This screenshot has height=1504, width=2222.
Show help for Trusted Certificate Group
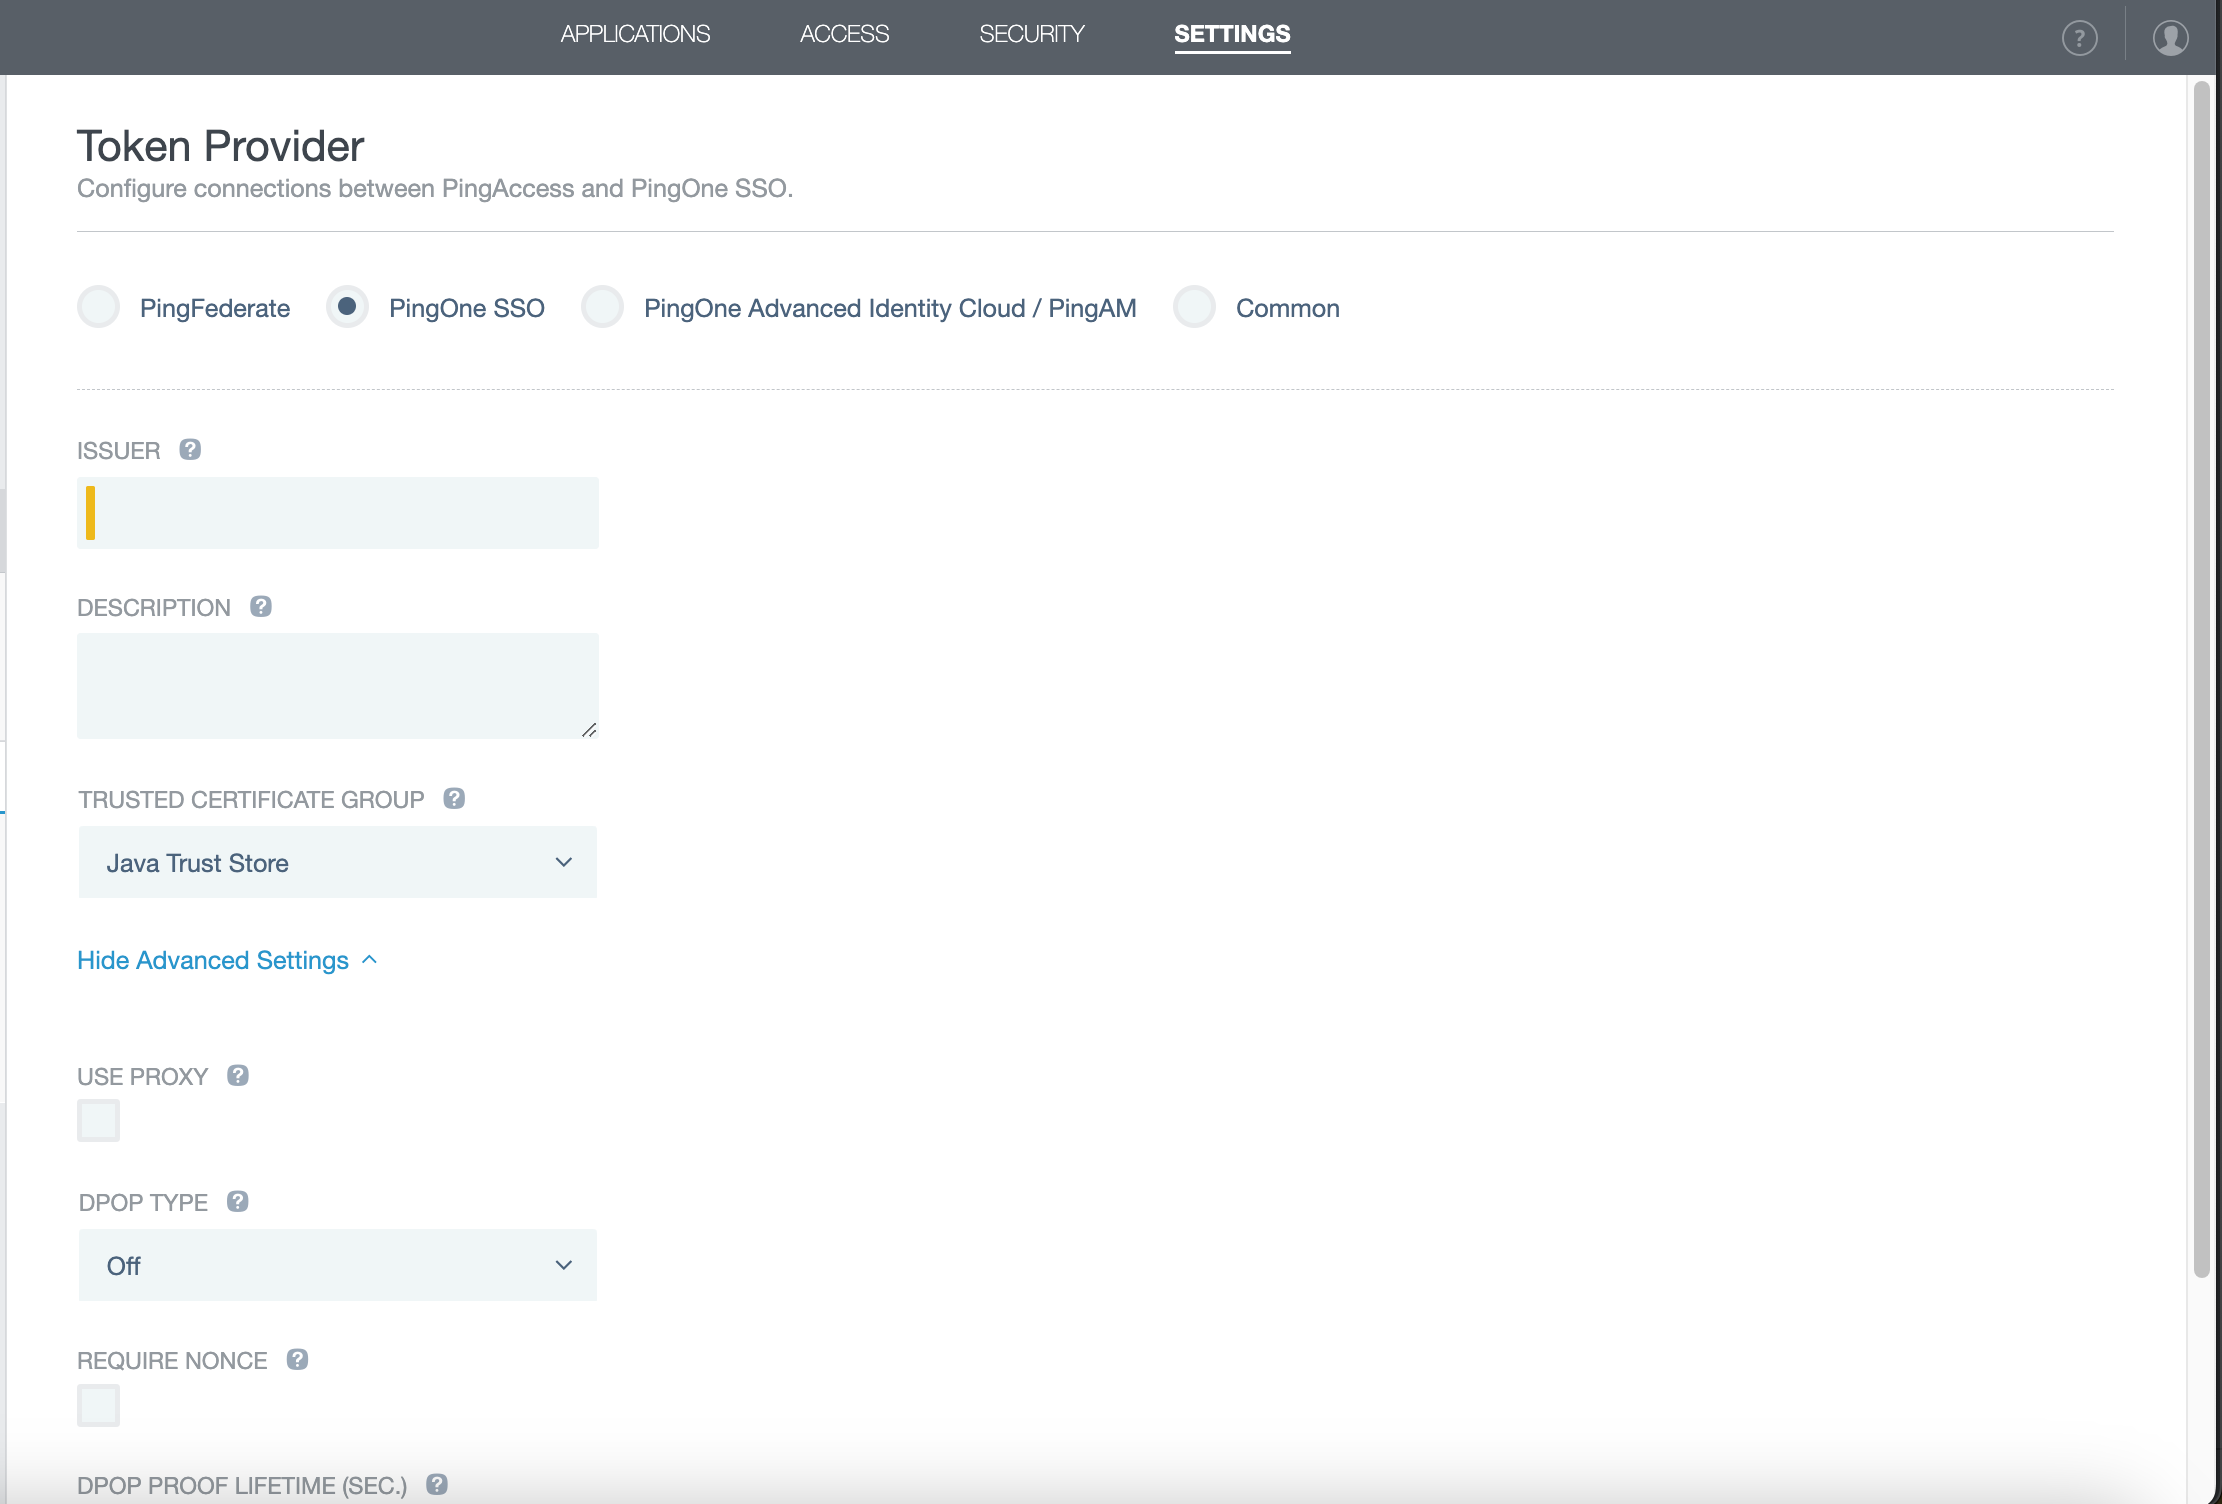[454, 798]
